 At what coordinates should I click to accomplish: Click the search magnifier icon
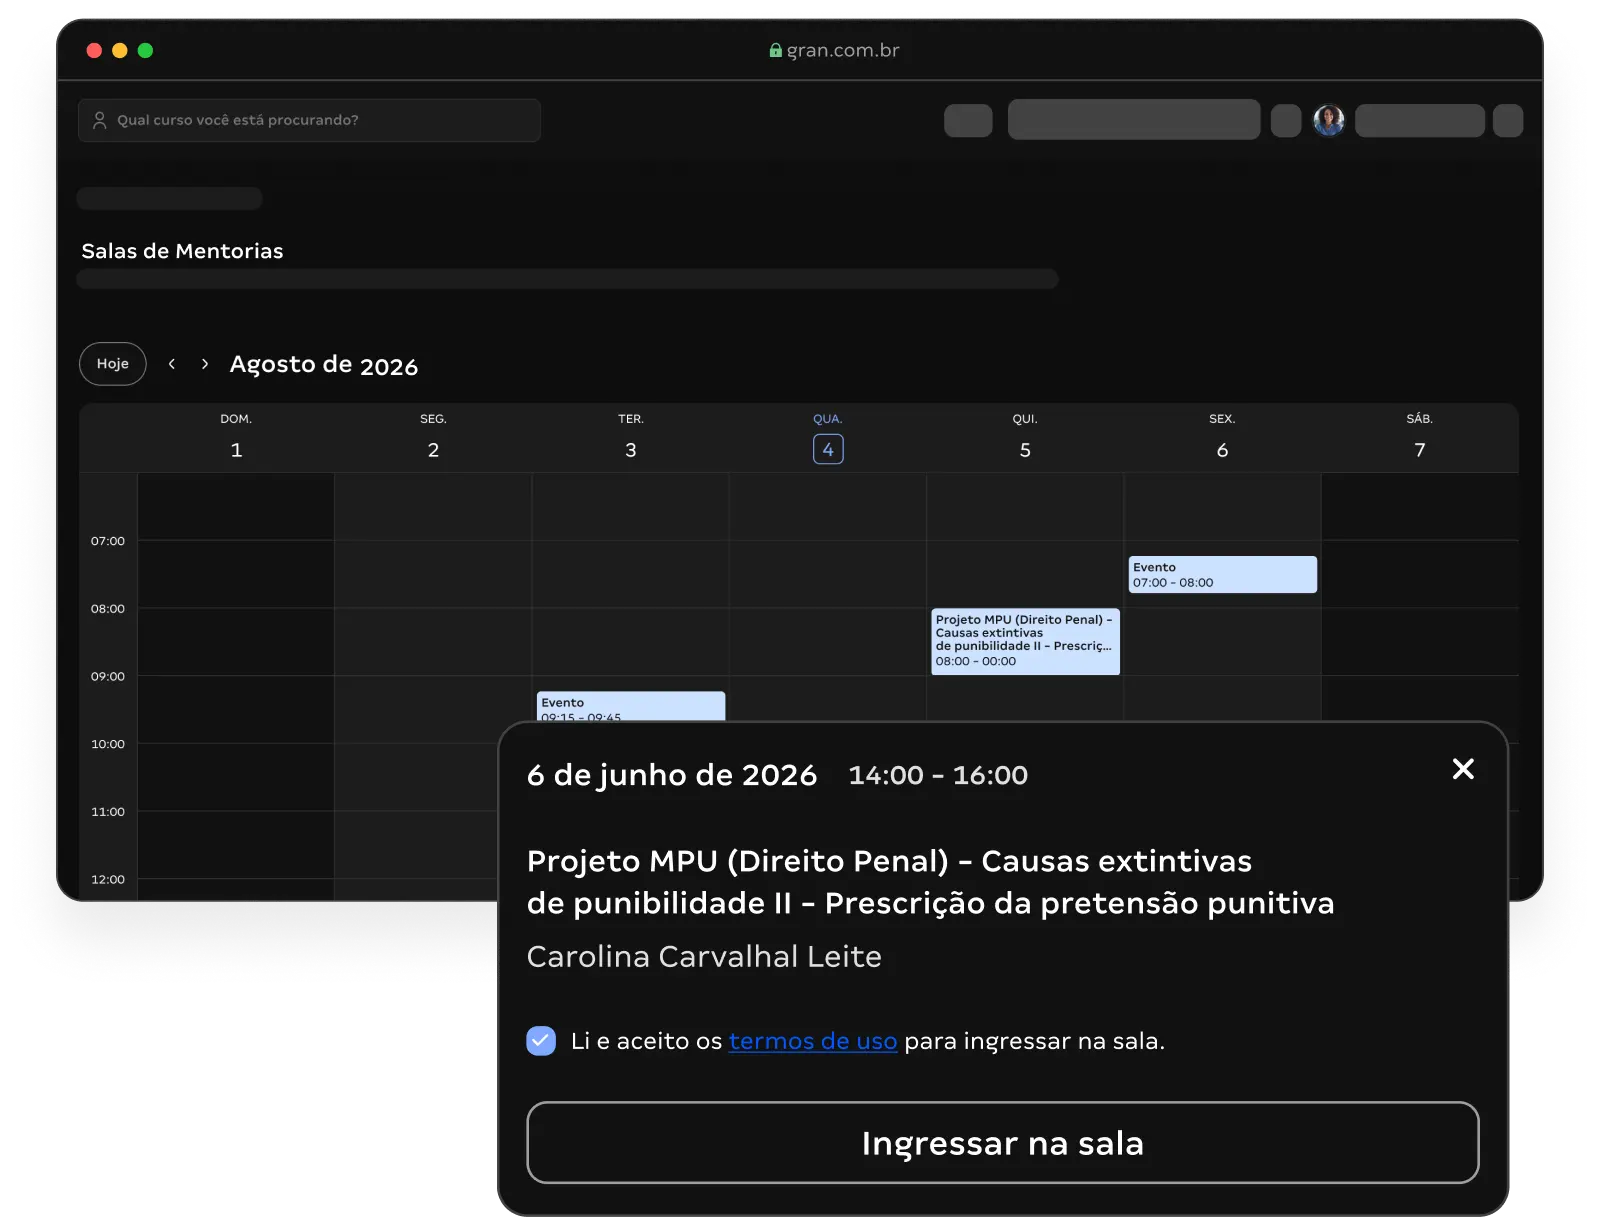click(99, 120)
